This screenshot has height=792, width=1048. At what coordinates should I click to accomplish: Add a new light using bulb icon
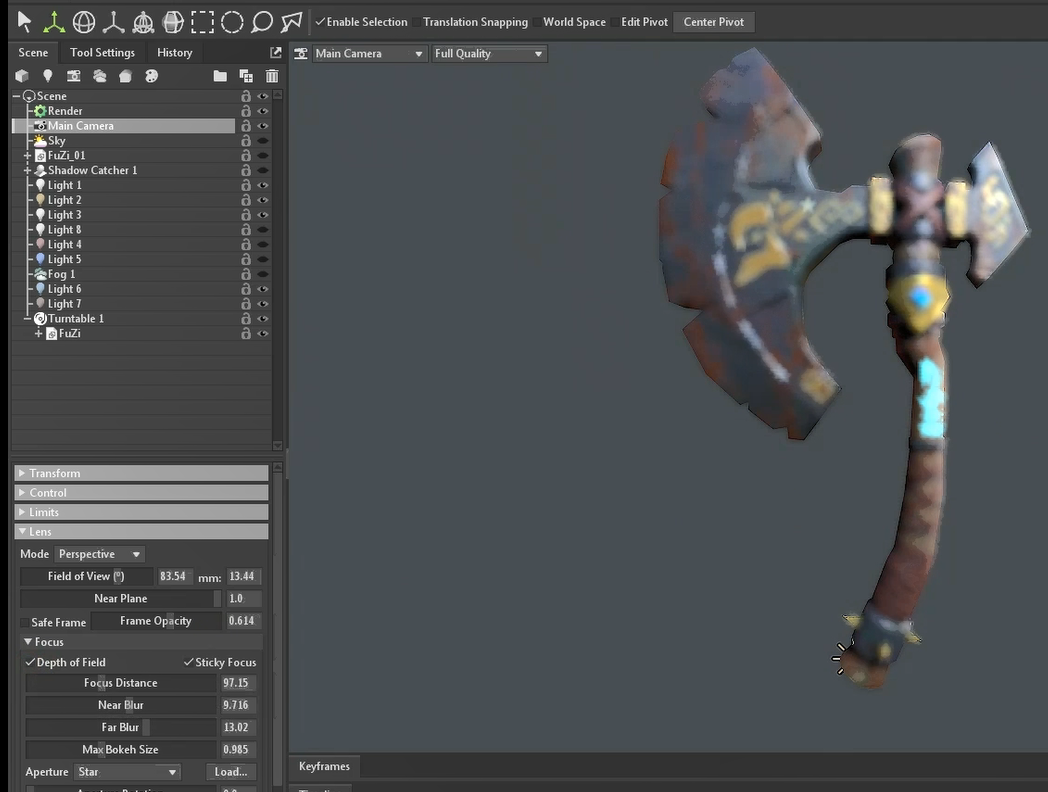(x=47, y=76)
